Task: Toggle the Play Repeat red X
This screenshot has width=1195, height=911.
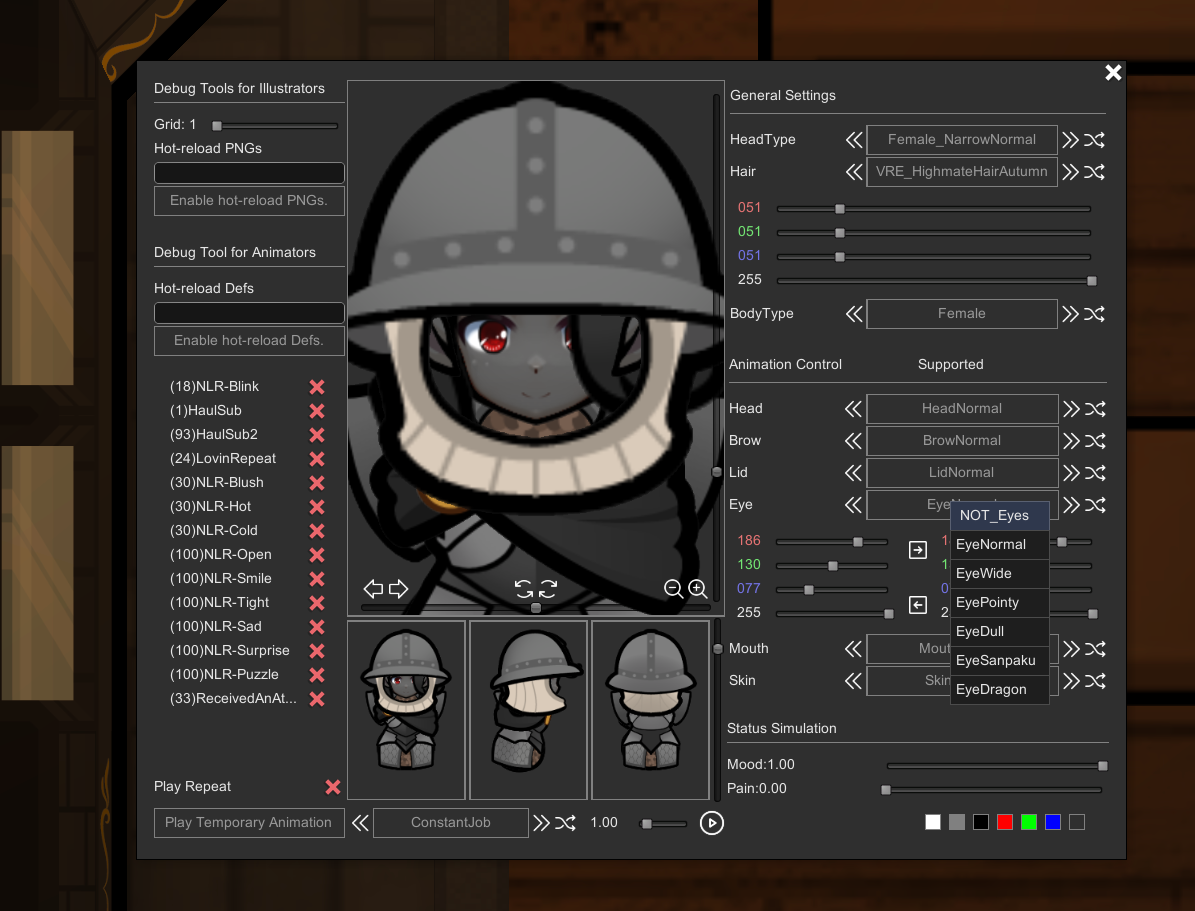Action: click(333, 787)
